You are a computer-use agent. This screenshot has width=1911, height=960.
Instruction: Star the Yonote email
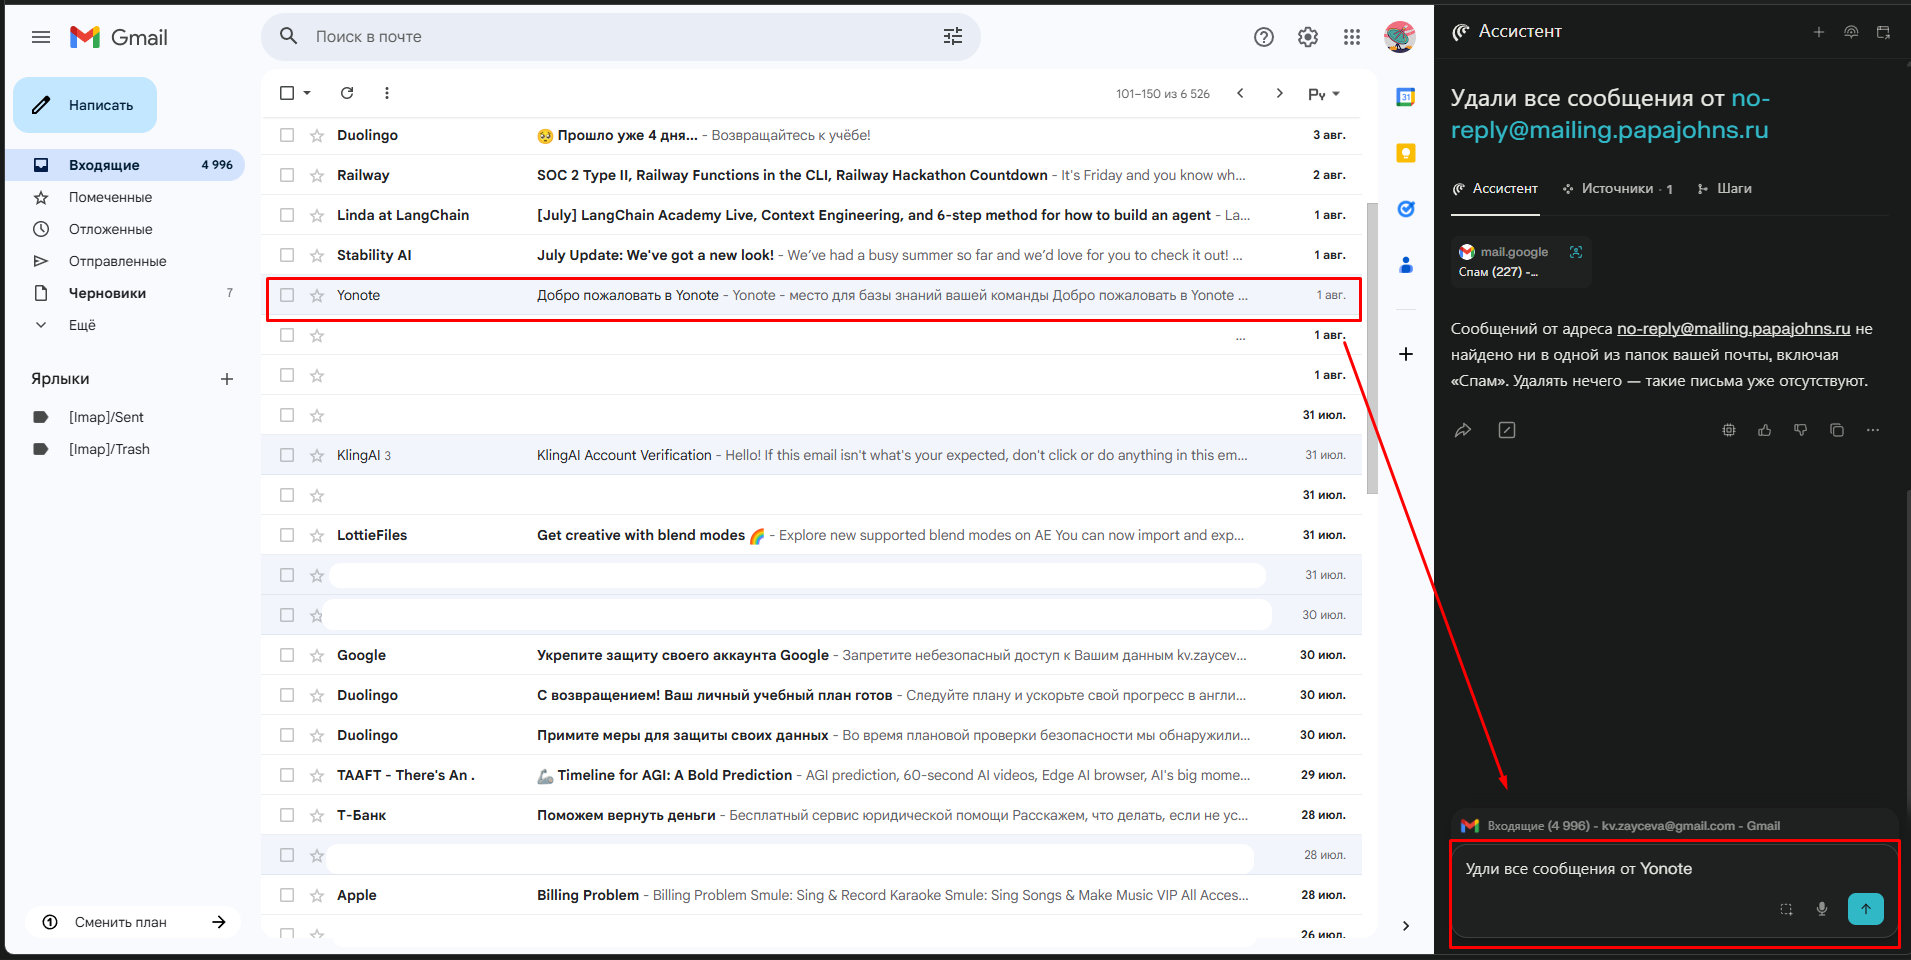pyautogui.click(x=317, y=295)
